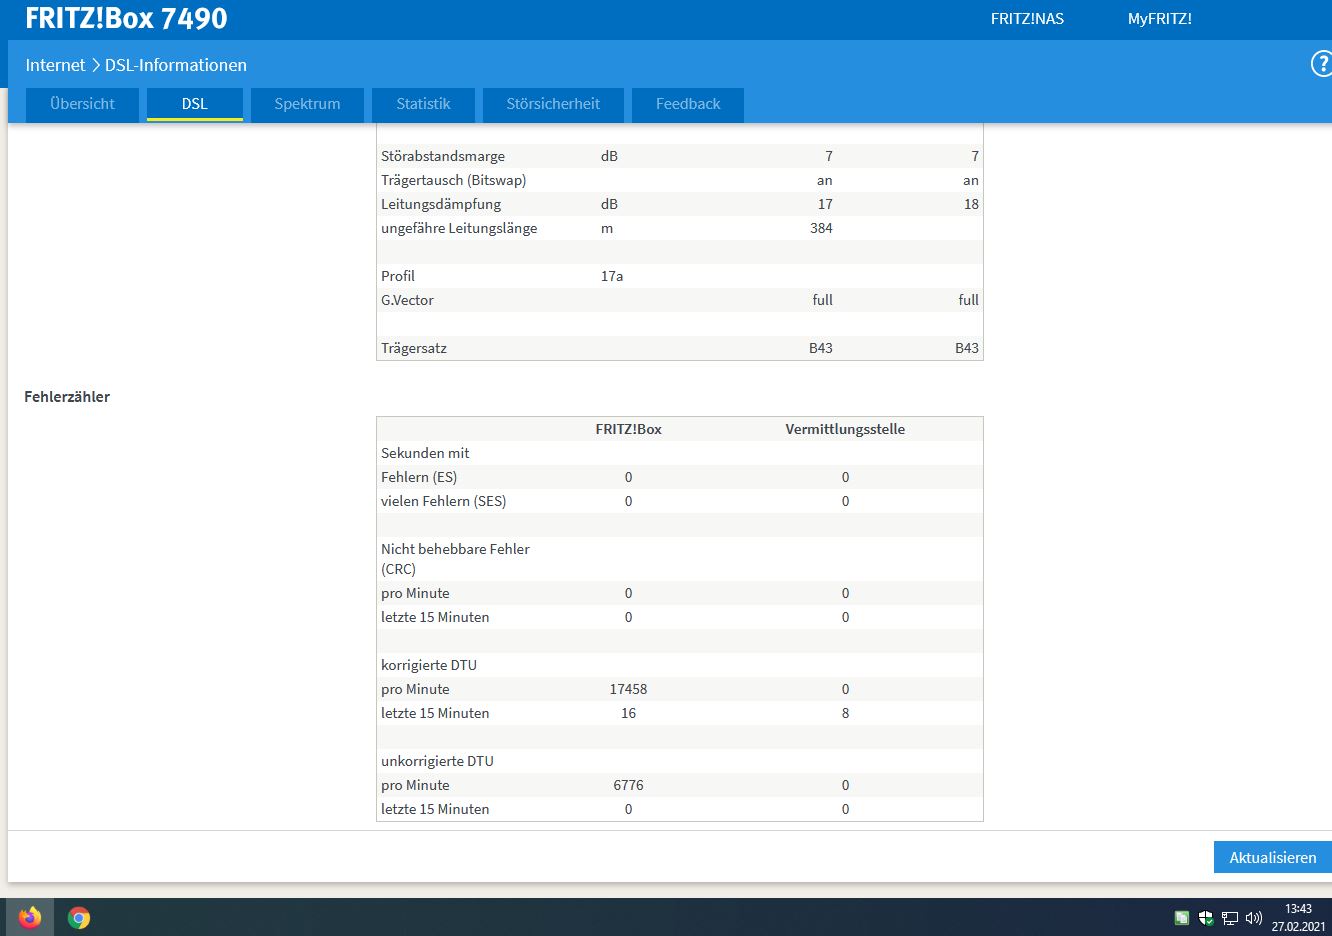The height and width of the screenshot is (936, 1332).
Task: Click the Fehlerzähler section heading
Action: point(67,397)
